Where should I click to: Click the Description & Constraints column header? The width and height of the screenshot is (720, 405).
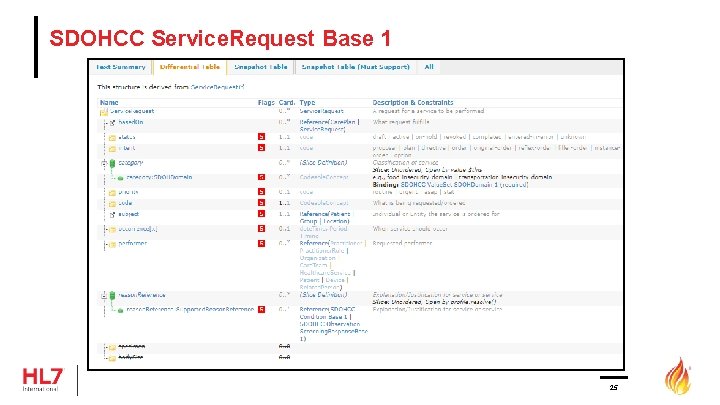click(413, 102)
